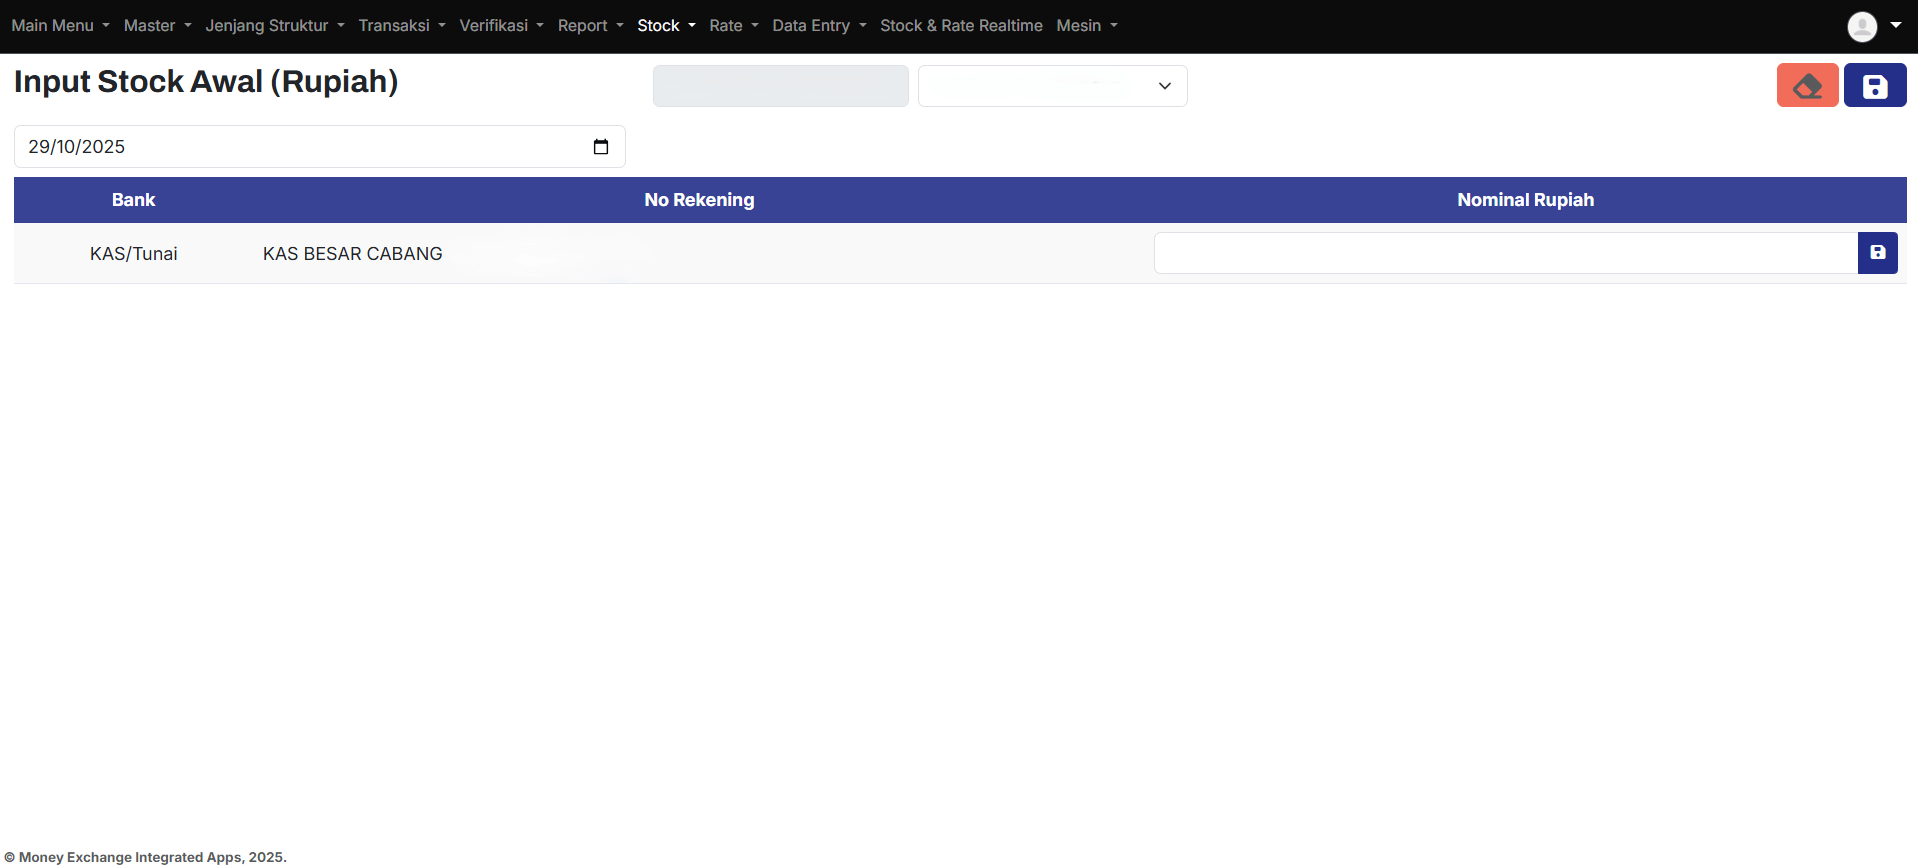Screen dimensions: 1918x865
Task: Open the Jenjang Struktur menu
Action: 274,26
